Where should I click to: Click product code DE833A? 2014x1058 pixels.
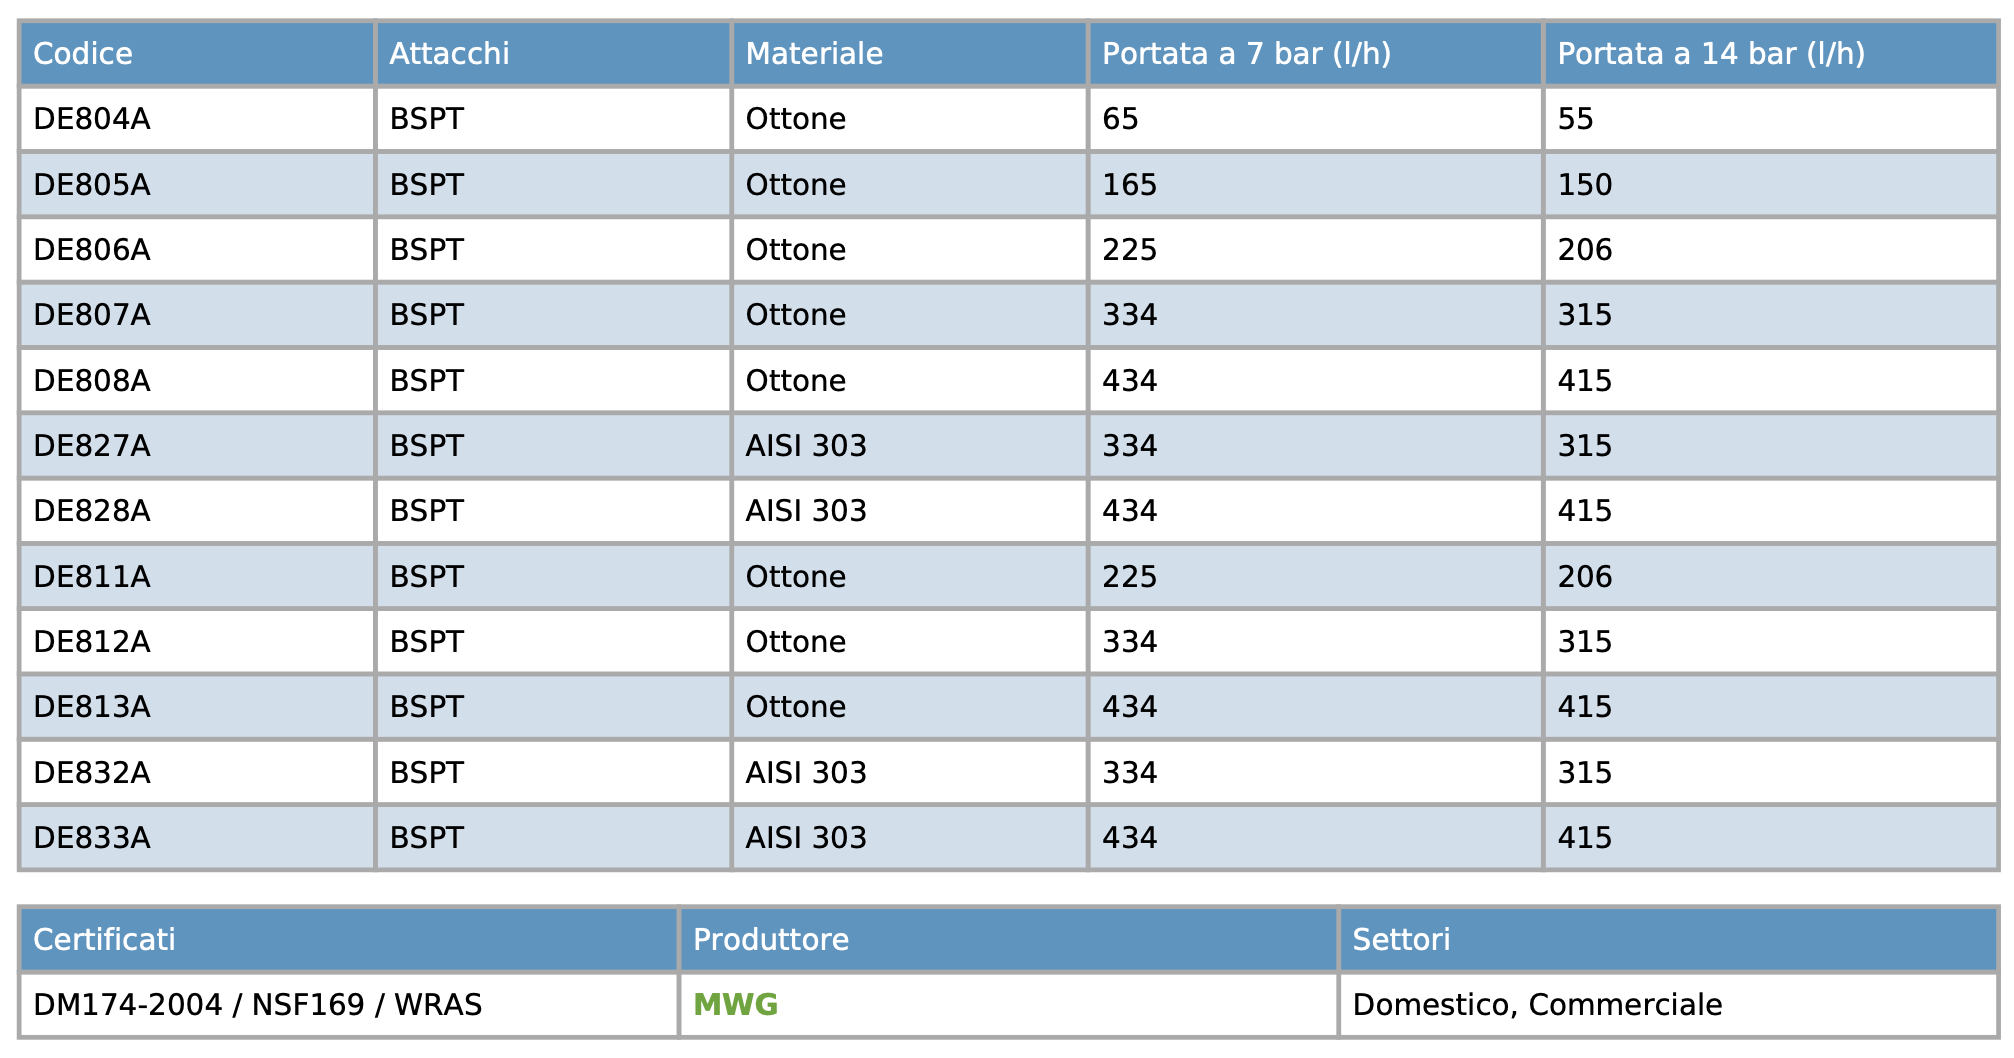pyautogui.click(x=92, y=838)
